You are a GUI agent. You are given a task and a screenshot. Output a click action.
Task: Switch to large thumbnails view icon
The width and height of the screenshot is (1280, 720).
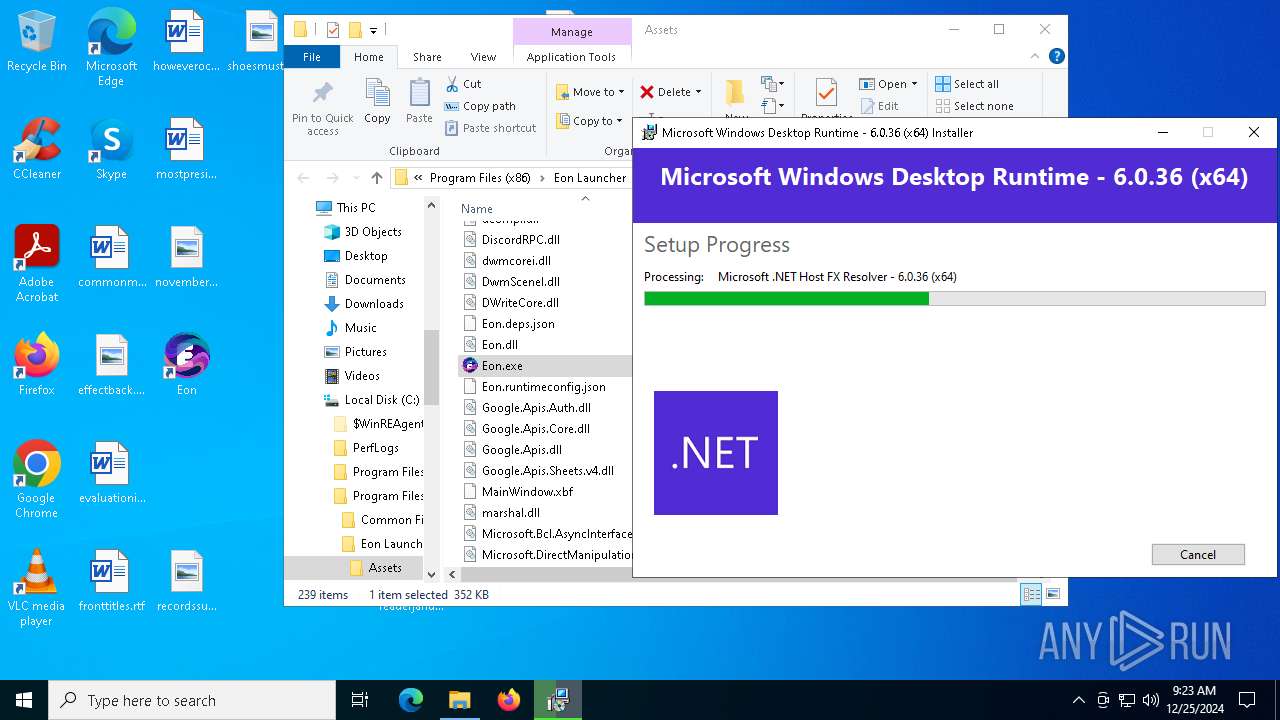[1052, 594]
